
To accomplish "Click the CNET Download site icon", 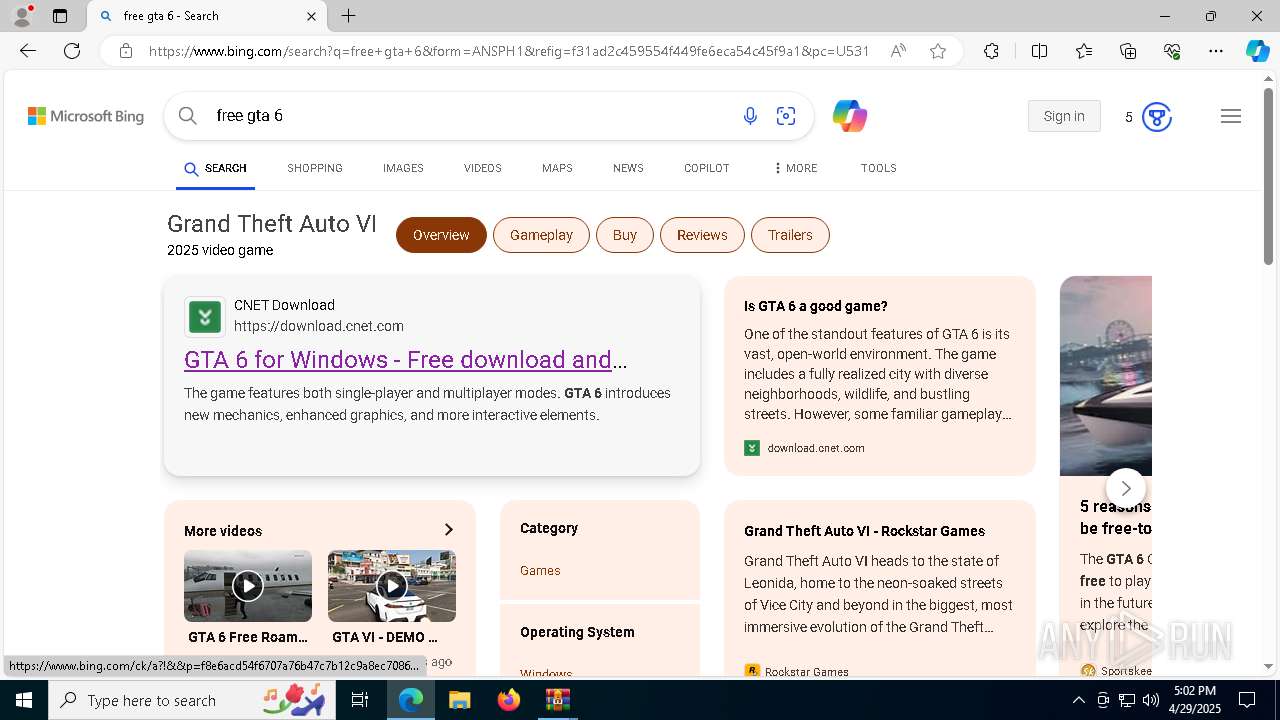I will click(205, 317).
